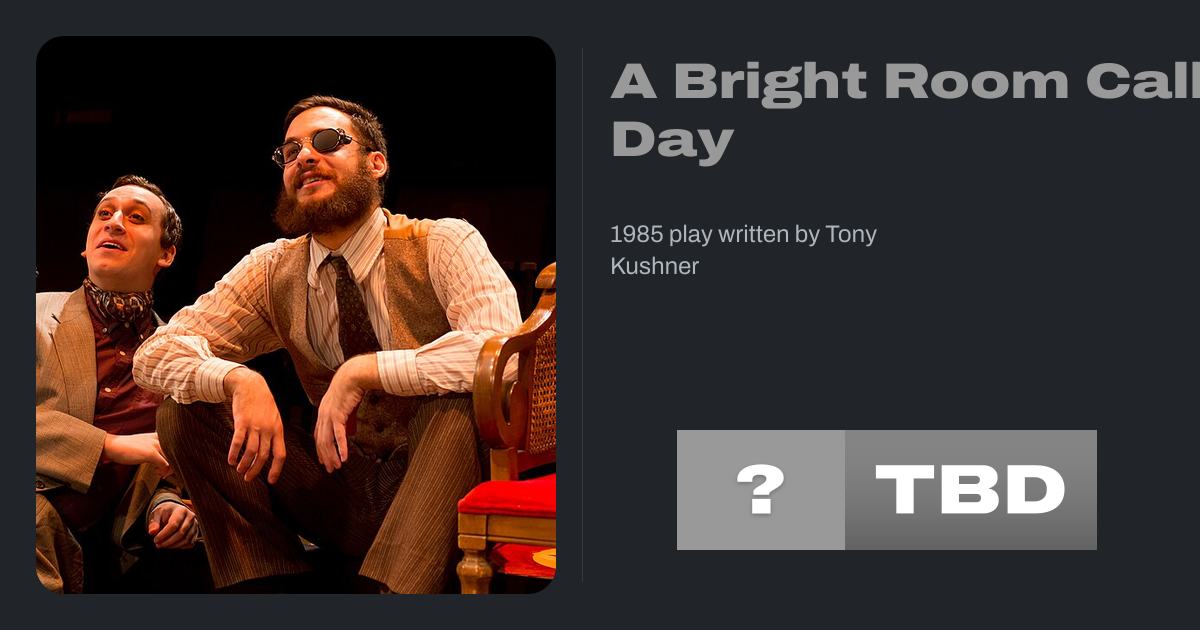1200x630 pixels.
Task: Click the patterned neck scarf on the left man
Action: [118, 303]
